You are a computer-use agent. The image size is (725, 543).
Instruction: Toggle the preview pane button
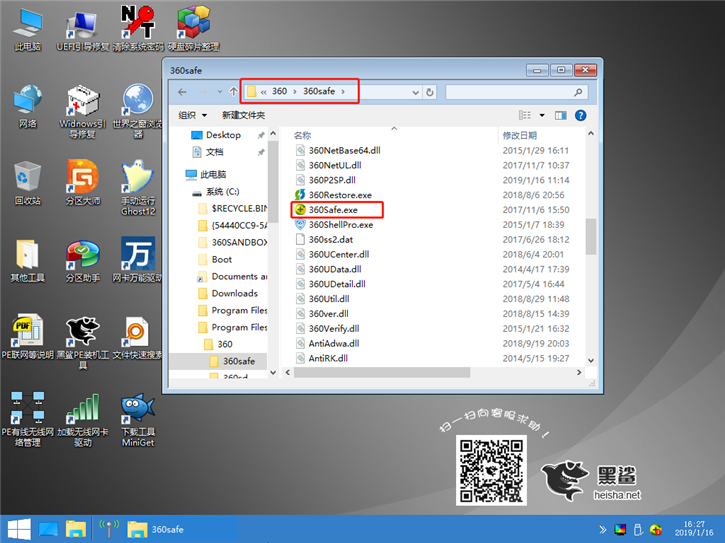pyautogui.click(x=562, y=115)
